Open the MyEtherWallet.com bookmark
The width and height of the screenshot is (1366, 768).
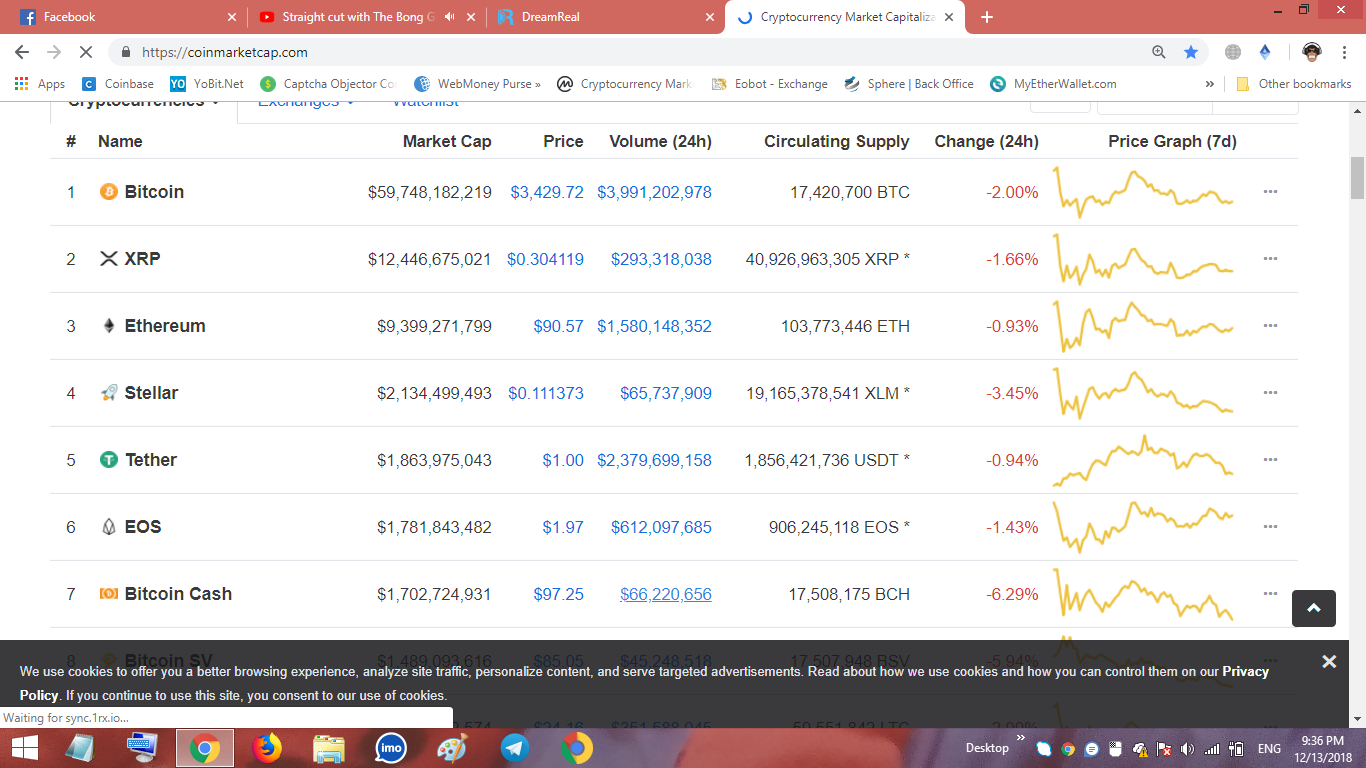tap(1053, 84)
